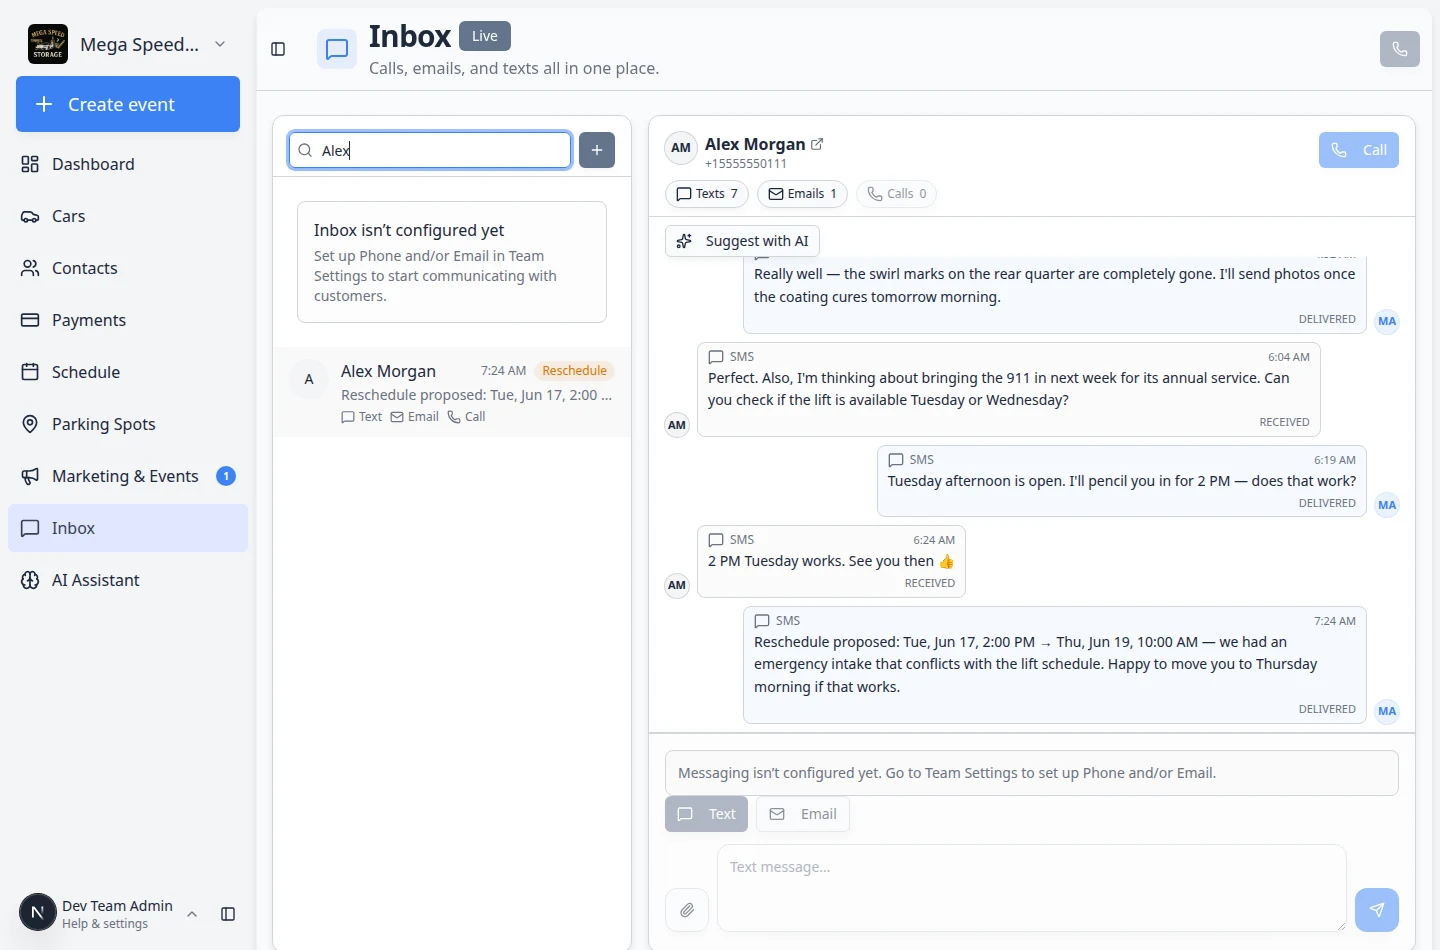Open the Schedule page
This screenshot has height=950, width=1440.
(x=128, y=372)
